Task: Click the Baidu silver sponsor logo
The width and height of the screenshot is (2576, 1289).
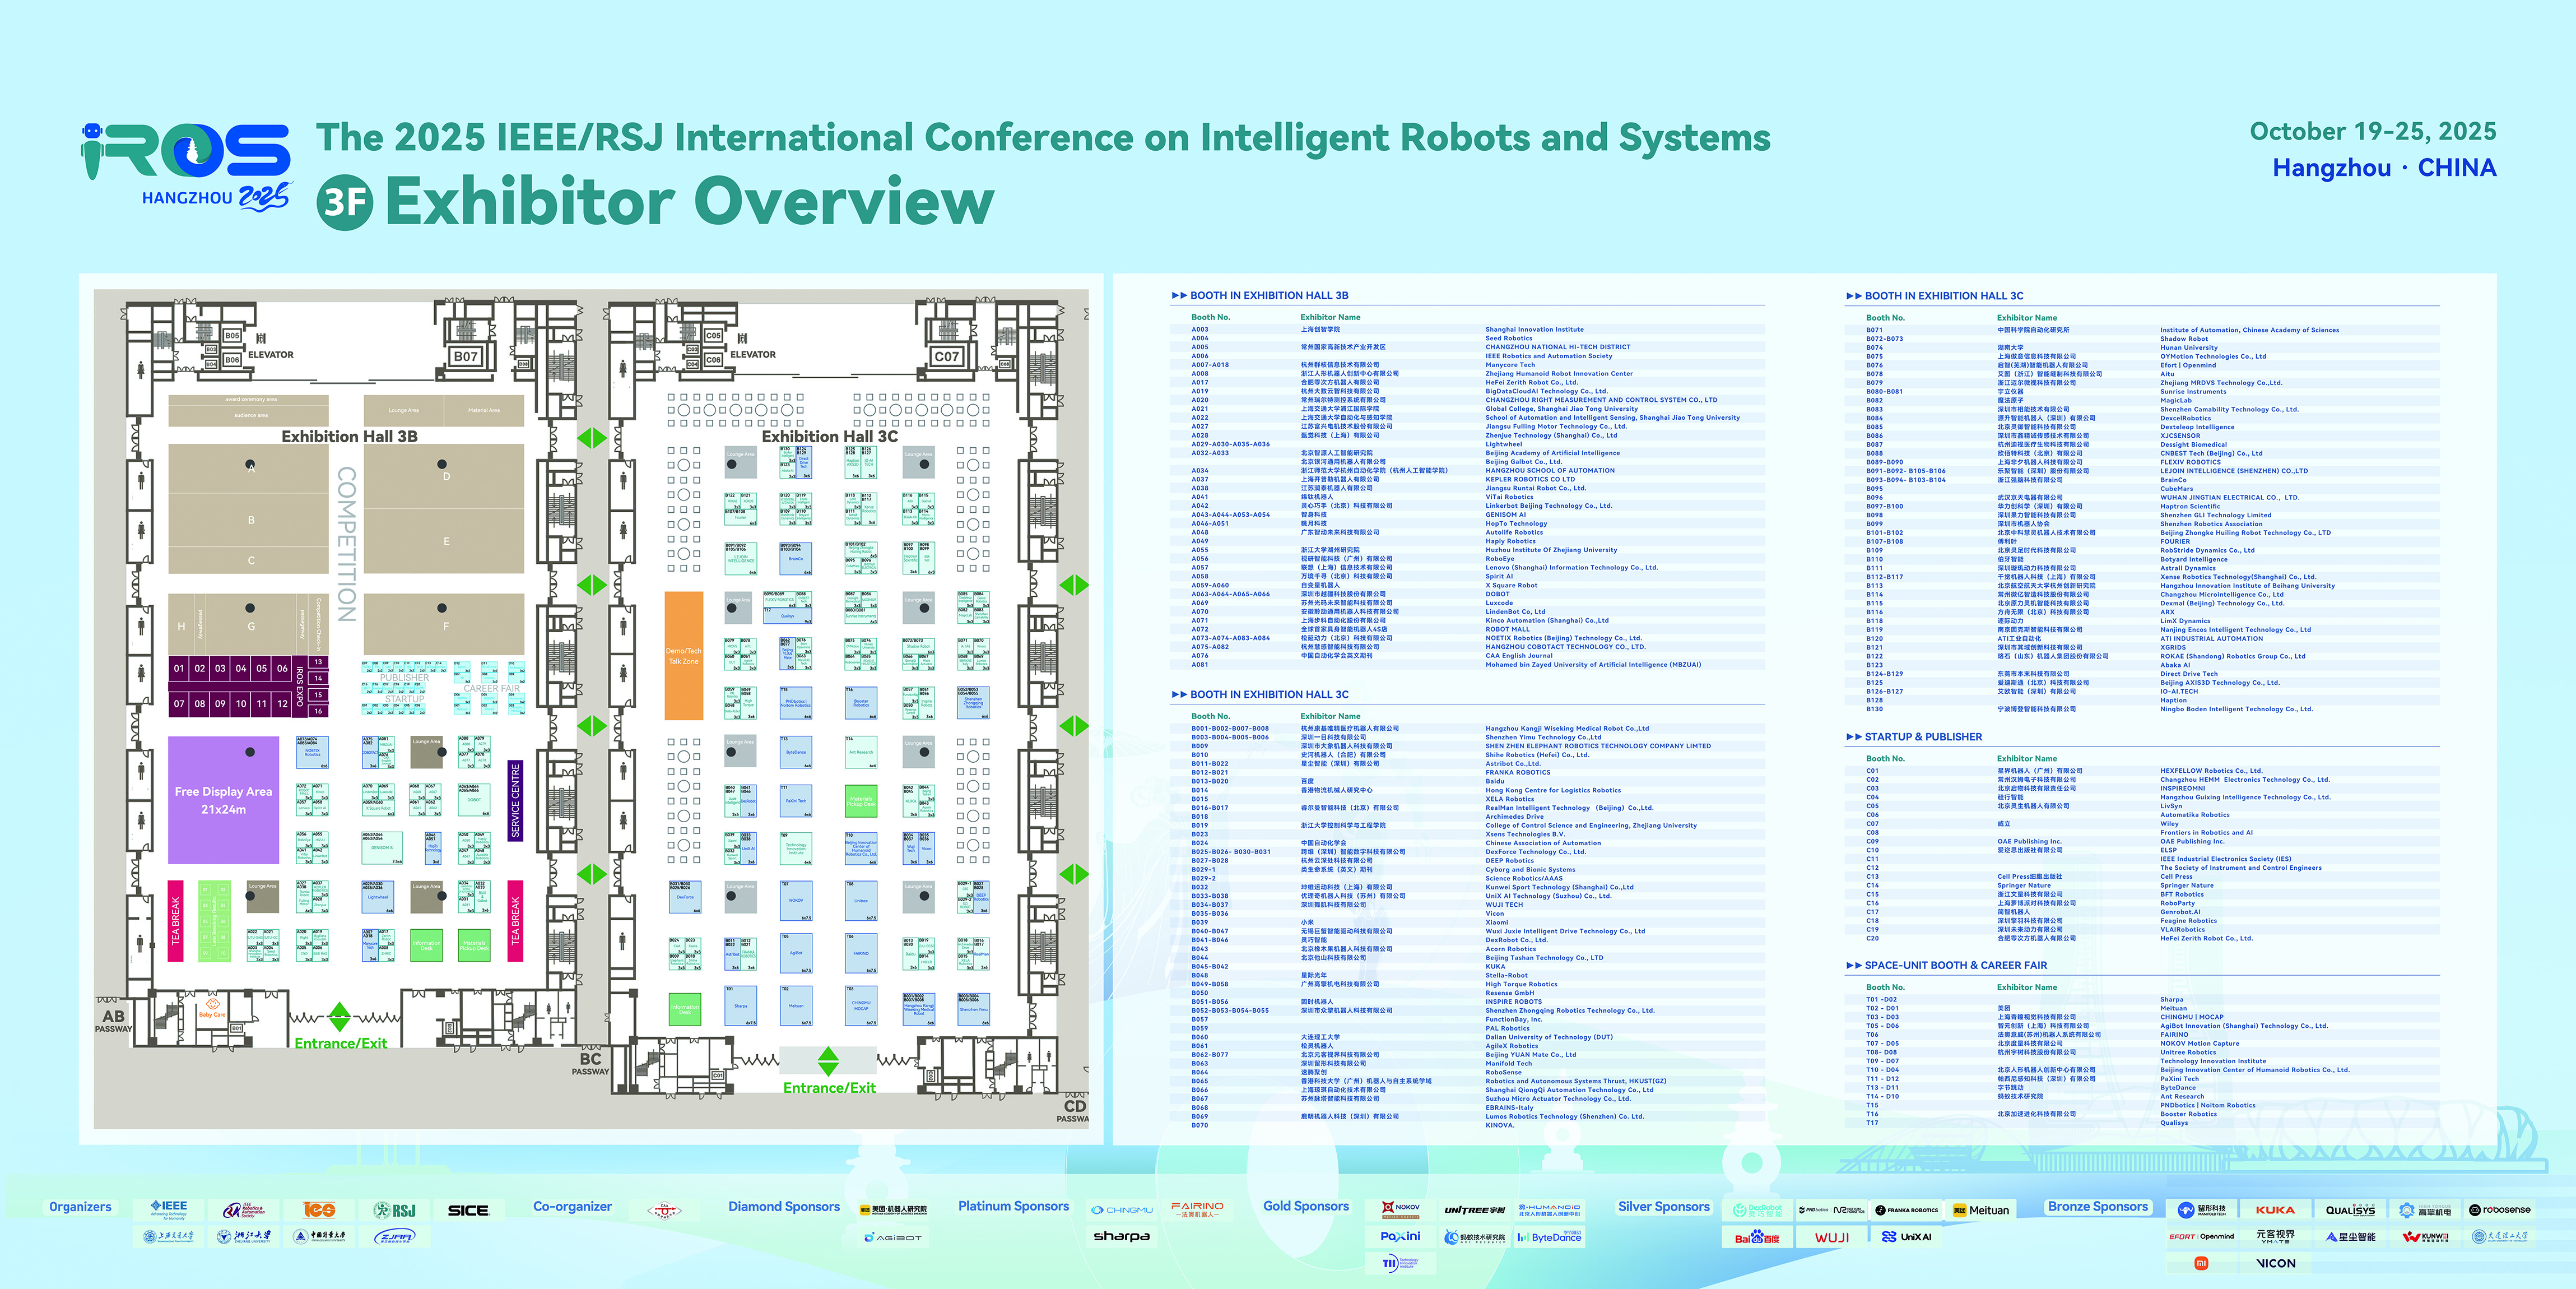Action: (x=1757, y=1238)
